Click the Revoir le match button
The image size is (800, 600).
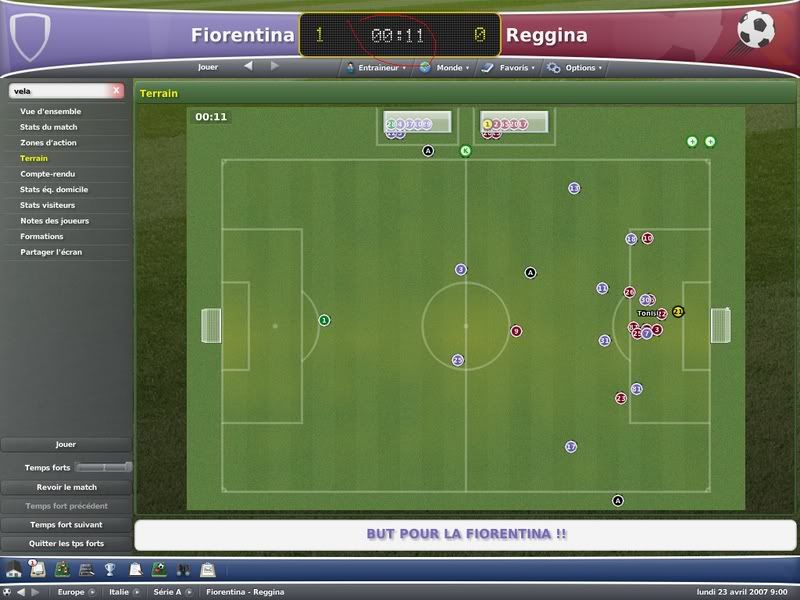coord(66,487)
